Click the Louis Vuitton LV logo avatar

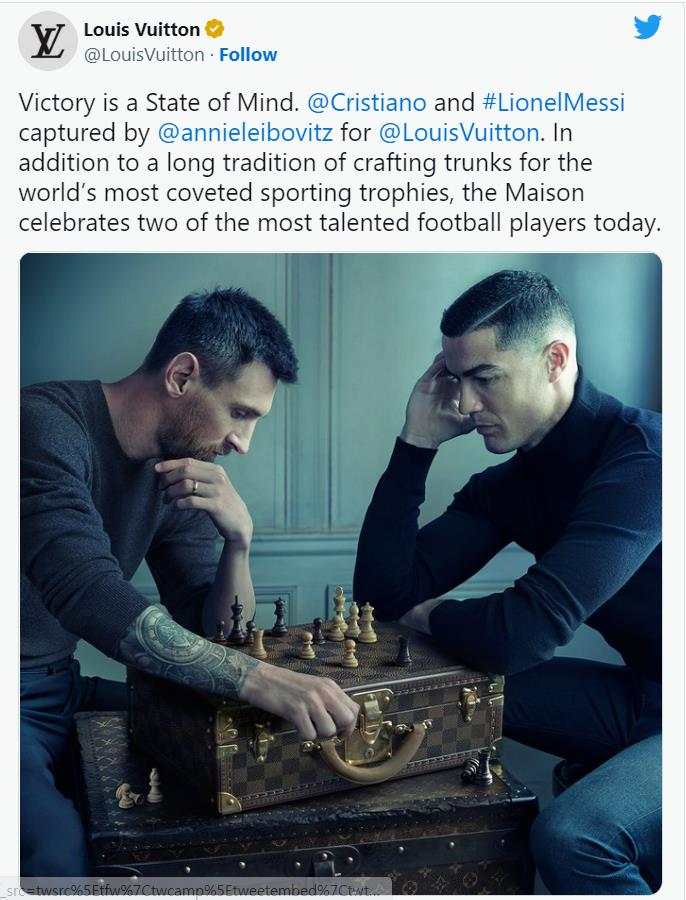[x=48, y=41]
